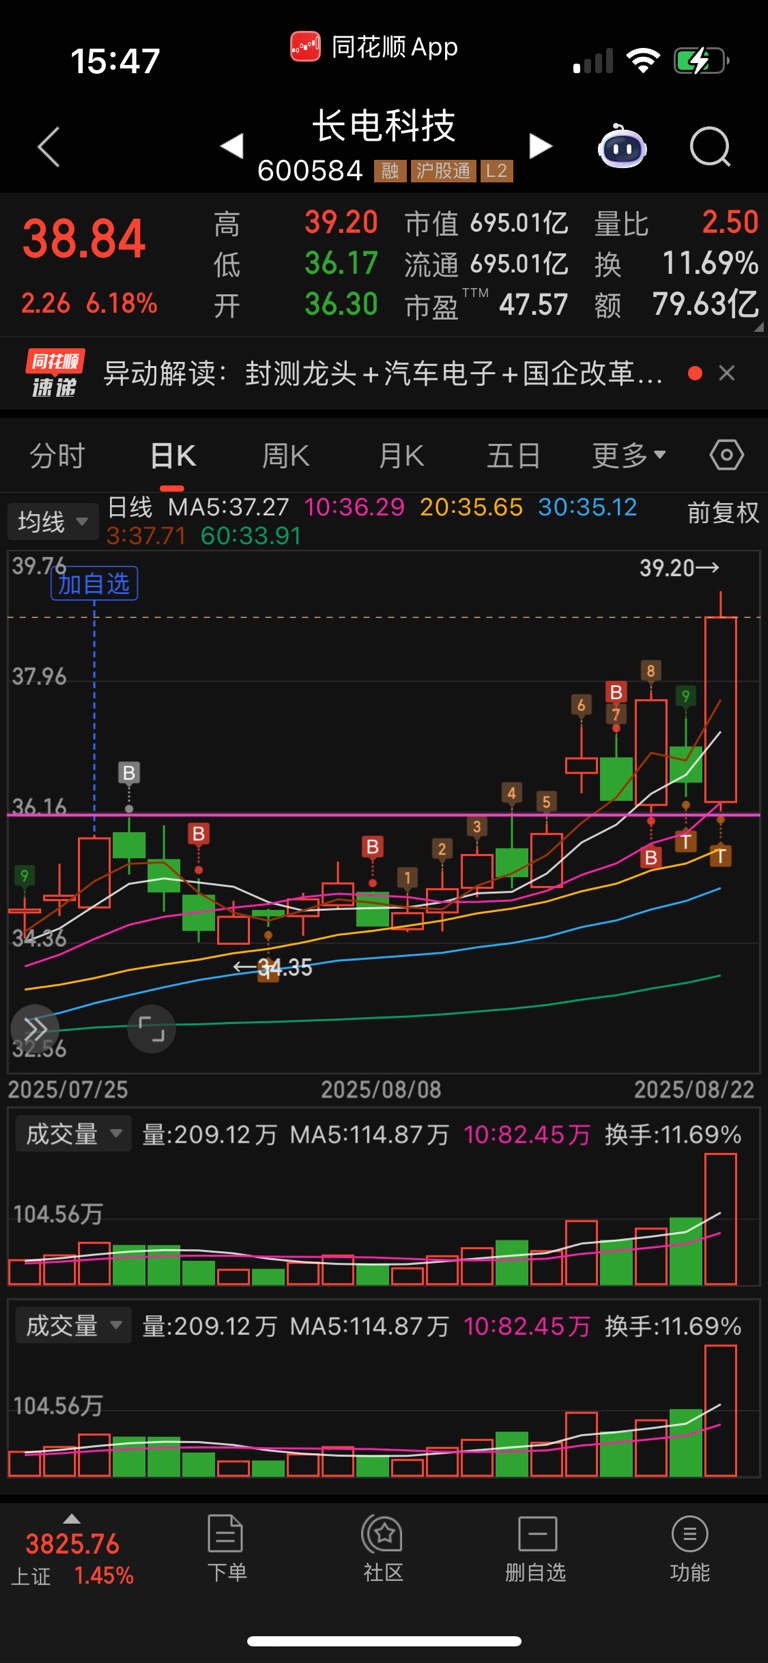Tap the number 1 candle marker
The image size is (768, 1663).
point(407,878)
